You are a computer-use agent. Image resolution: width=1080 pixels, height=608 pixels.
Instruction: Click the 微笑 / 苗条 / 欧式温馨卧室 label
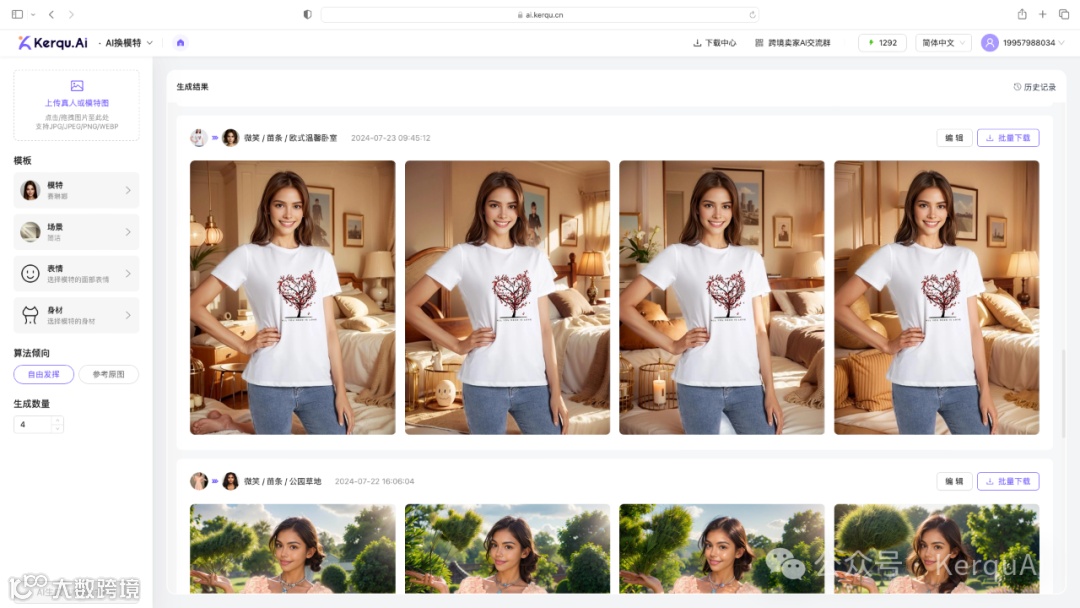(x=291, y=138)
